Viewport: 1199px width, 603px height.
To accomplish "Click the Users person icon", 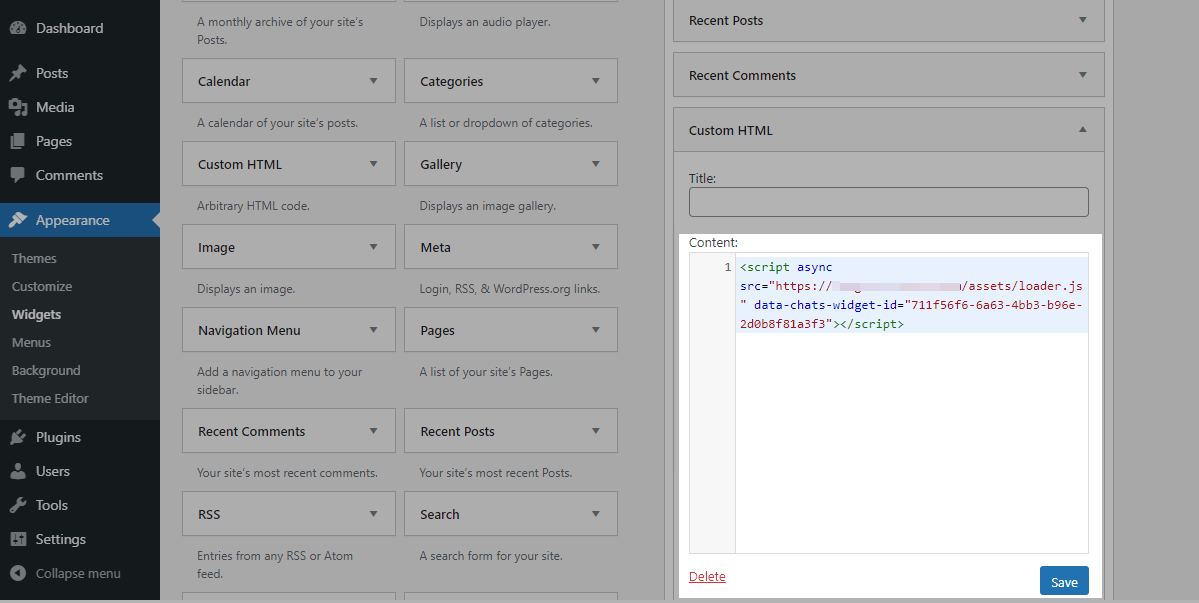I will 18,471.
